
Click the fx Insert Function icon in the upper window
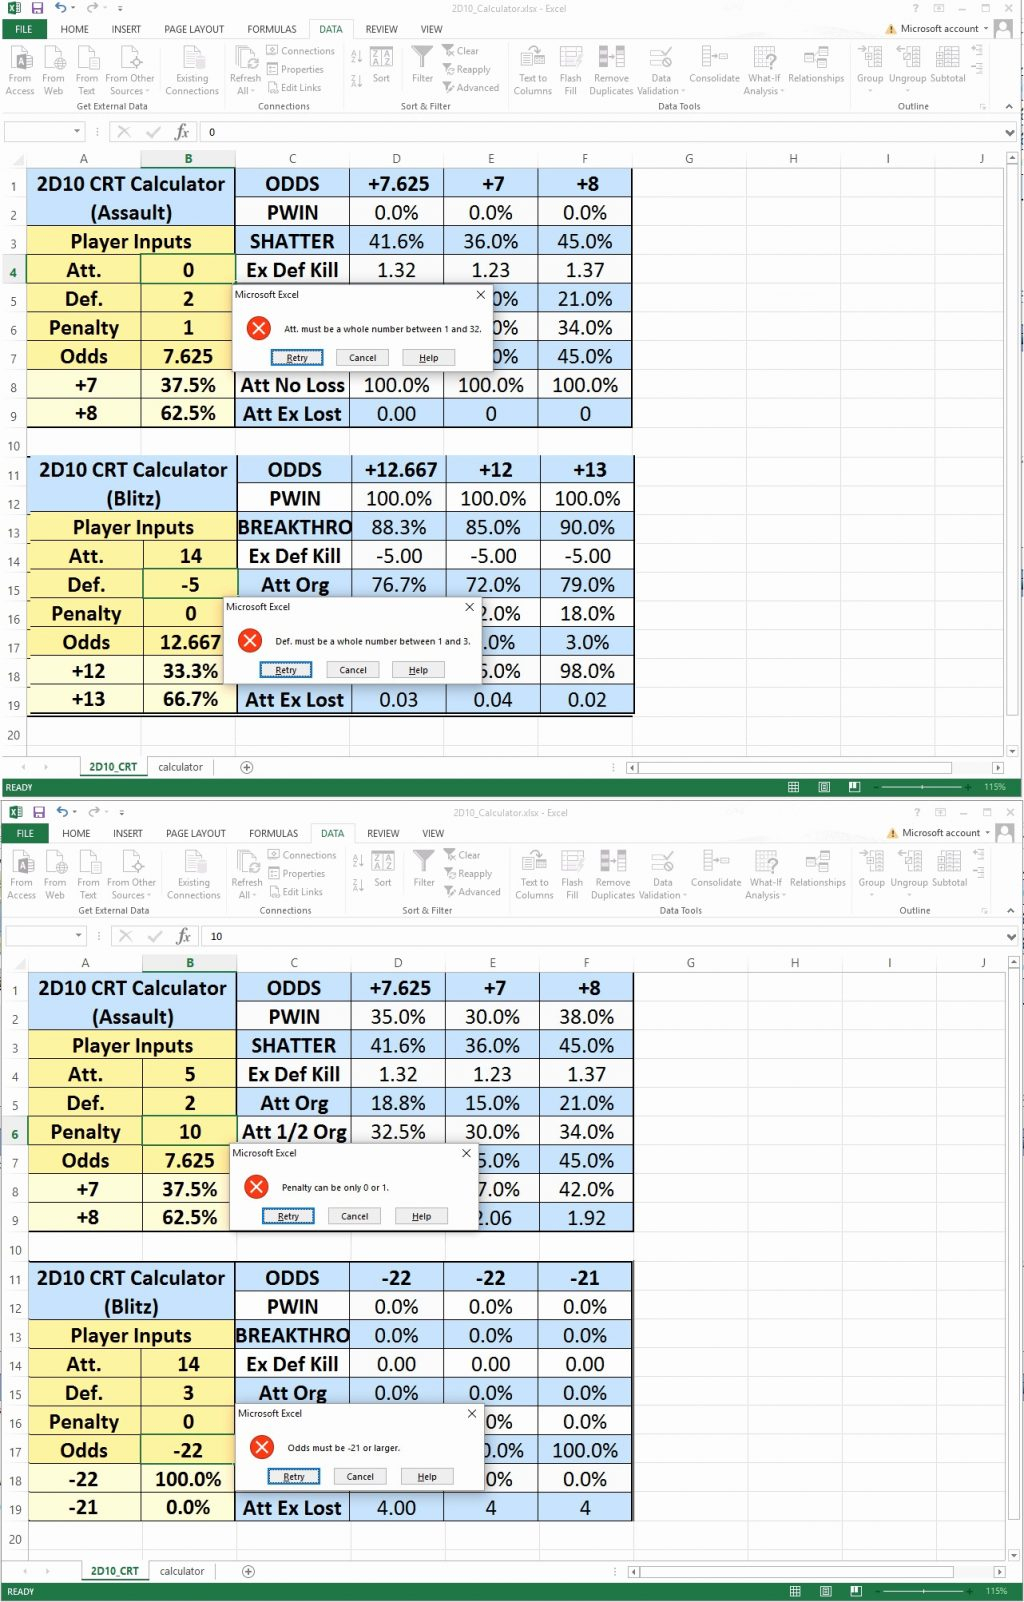(182, 132)
